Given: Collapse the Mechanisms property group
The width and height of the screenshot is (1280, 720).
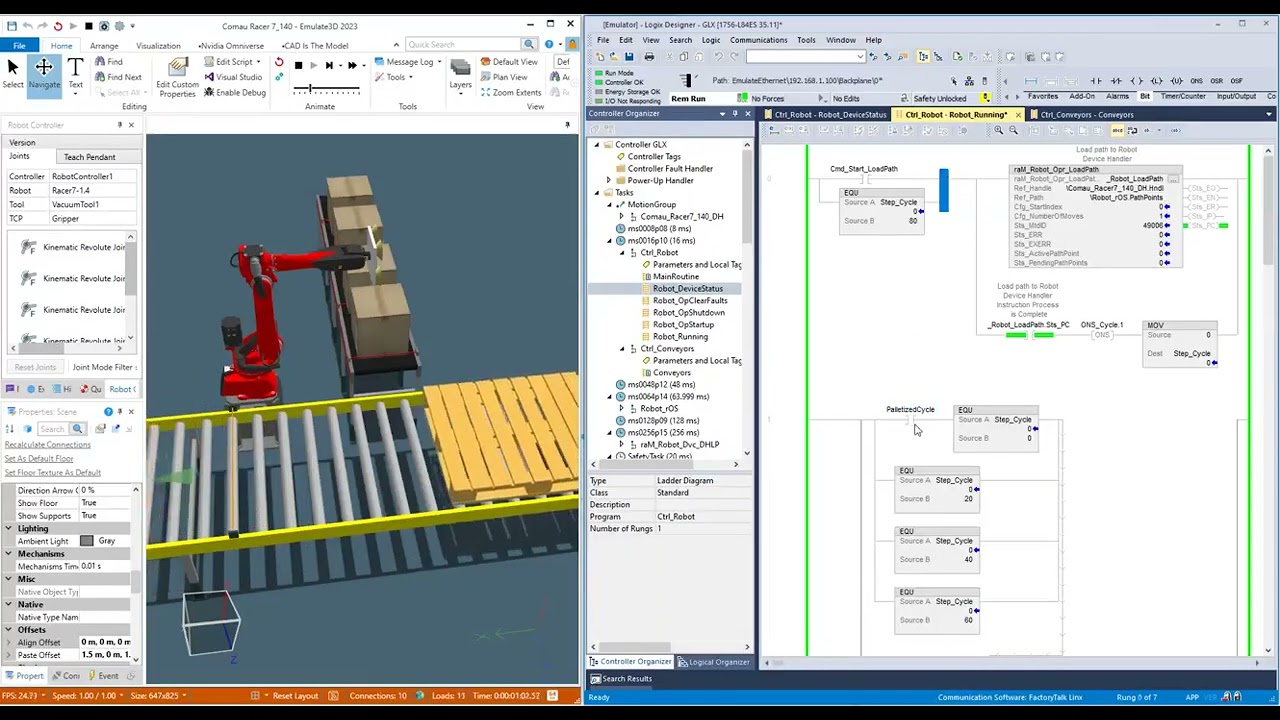Looking at the screenshot, I should point(9,554).
